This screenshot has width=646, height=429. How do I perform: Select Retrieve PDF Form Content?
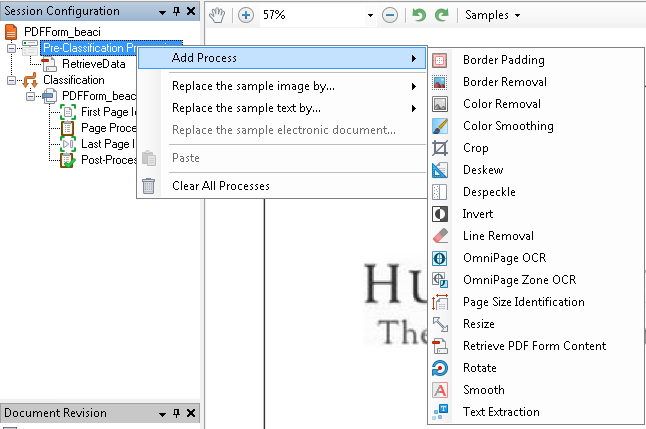pos(534,346)
